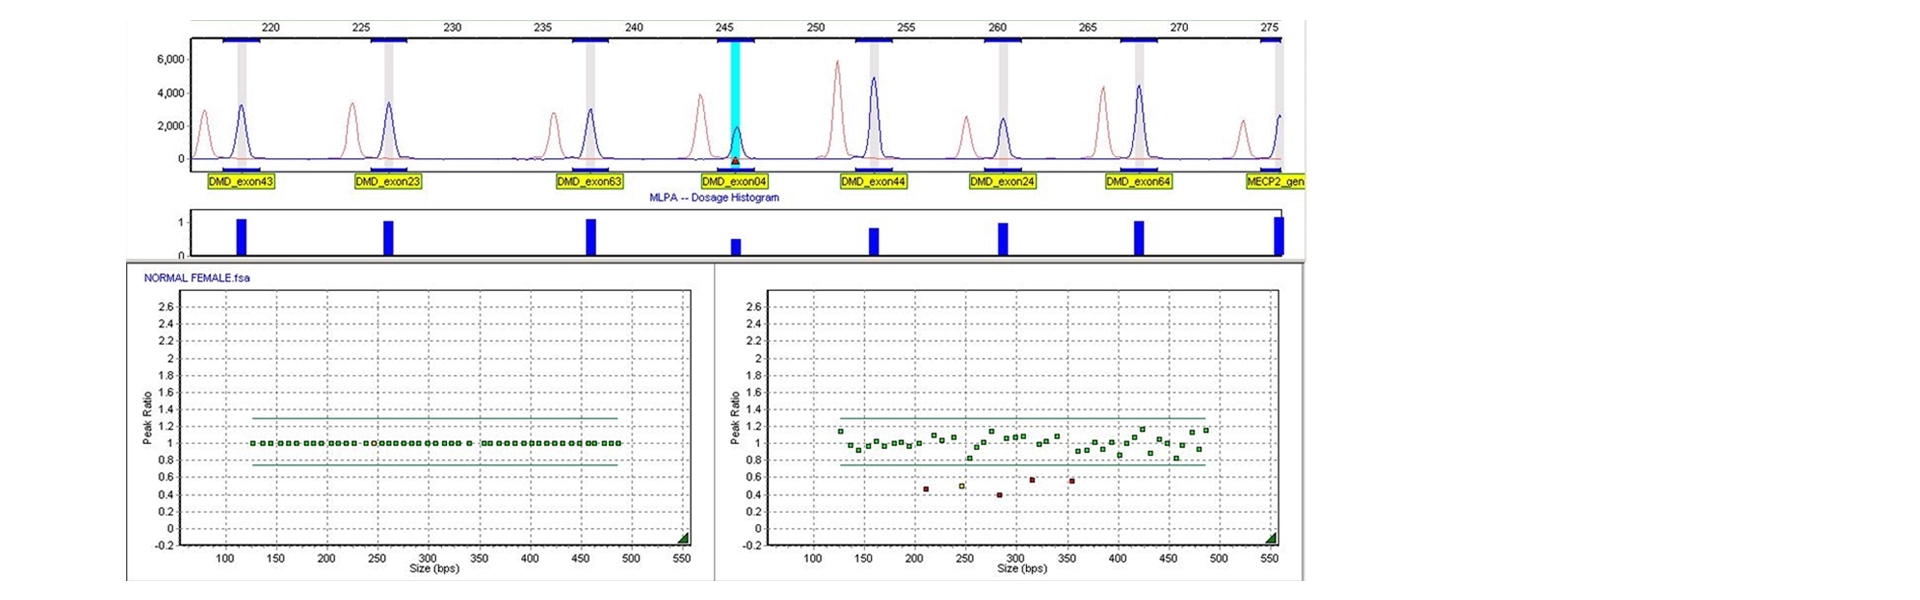The image size is (1920, 600).
Task: Click the NORMAL FEMALE.fsa file name label
Action: 197,278
